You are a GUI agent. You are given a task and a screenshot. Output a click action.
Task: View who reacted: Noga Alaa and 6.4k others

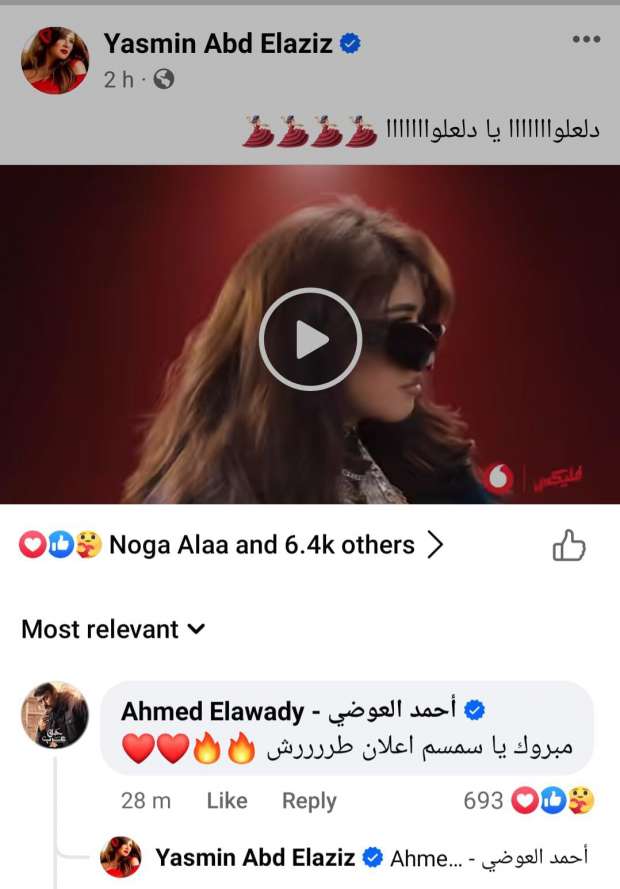point(261,545)
